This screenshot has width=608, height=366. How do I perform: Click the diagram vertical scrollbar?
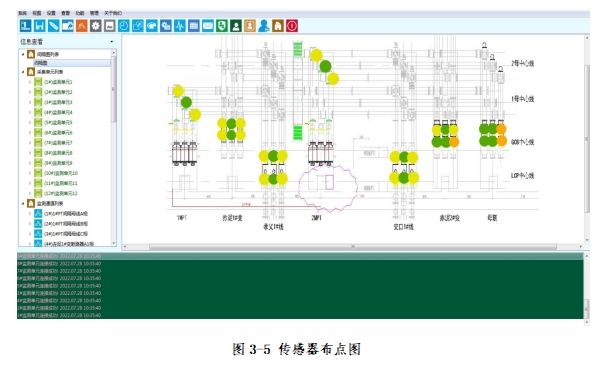coord(587,138)
